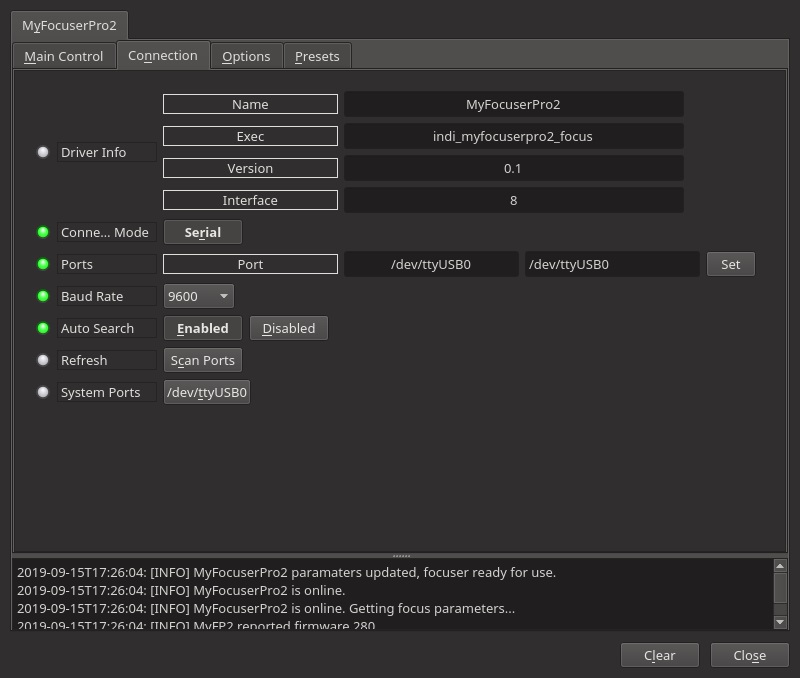
Task: Click the log panel splitter handle
Action: [401, 556]
